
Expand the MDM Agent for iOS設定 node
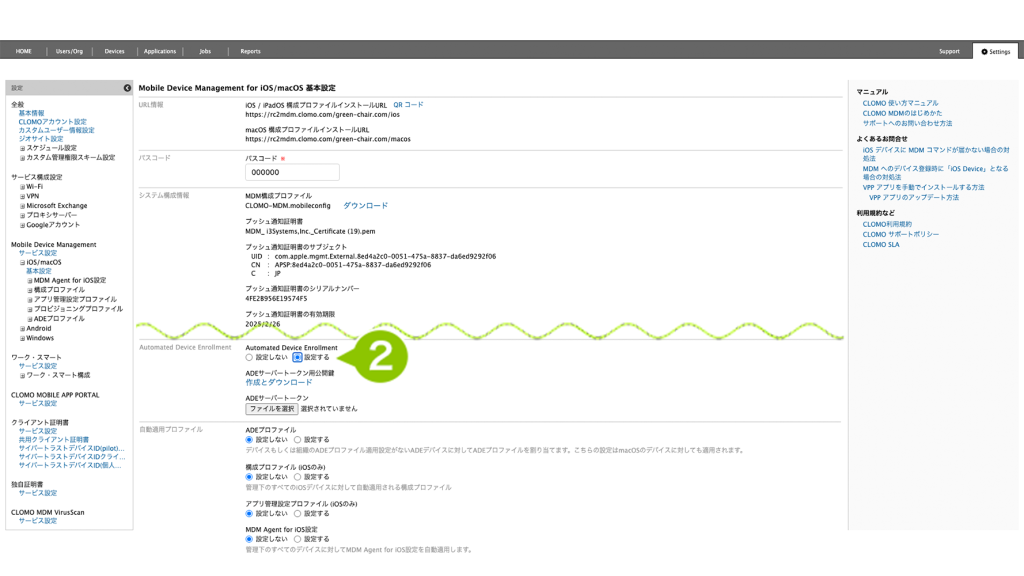30,281
